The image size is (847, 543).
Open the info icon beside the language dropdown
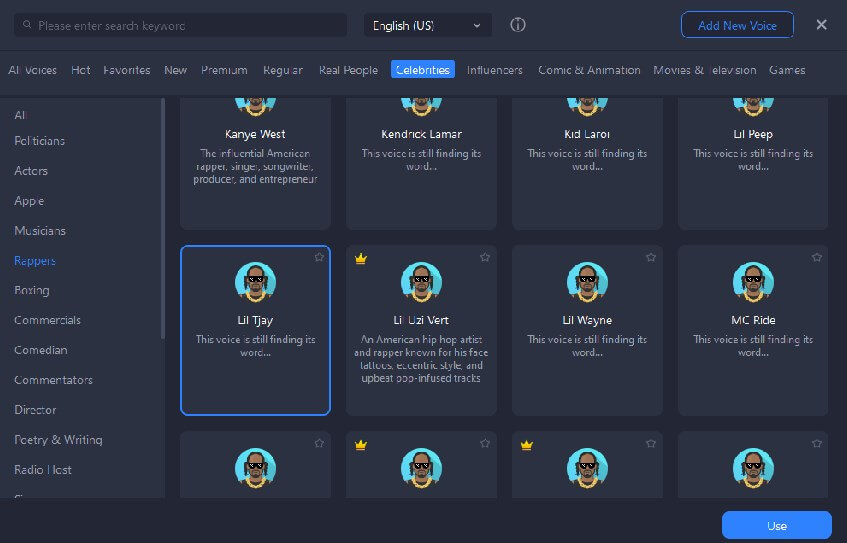click(x=517, y=25)
